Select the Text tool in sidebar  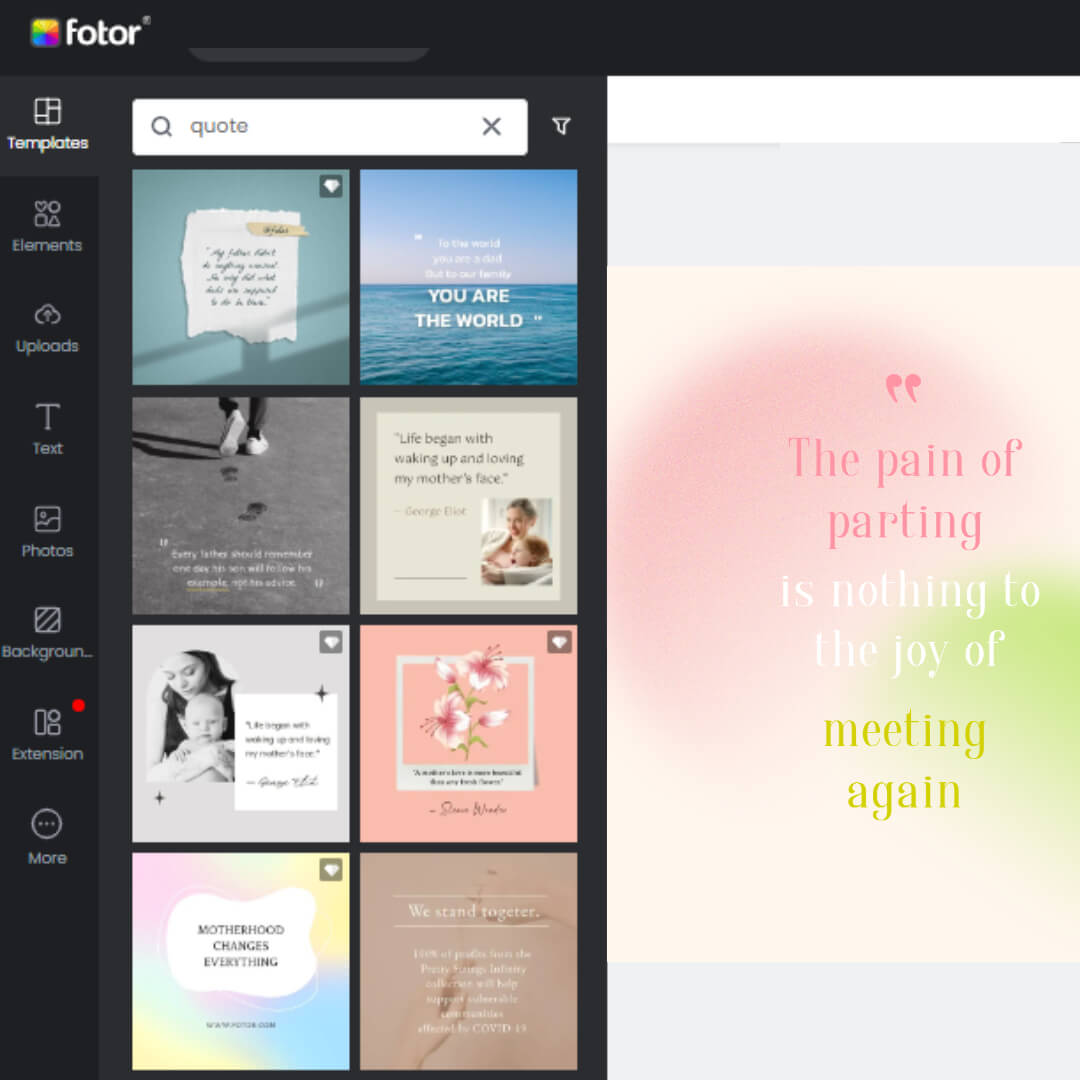coord(47,430)
